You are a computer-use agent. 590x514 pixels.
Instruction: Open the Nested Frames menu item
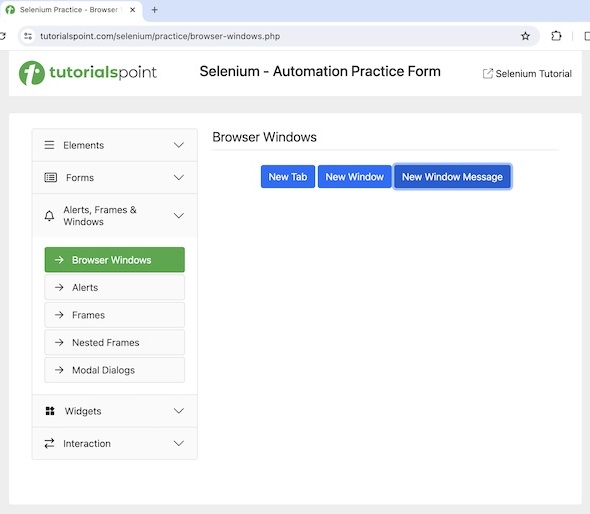point(115,342)
